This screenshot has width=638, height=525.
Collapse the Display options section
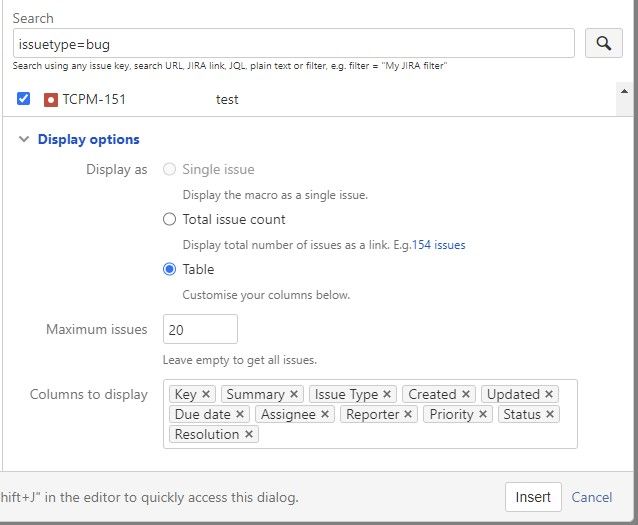pyautogui.click(x=24, y=139)
